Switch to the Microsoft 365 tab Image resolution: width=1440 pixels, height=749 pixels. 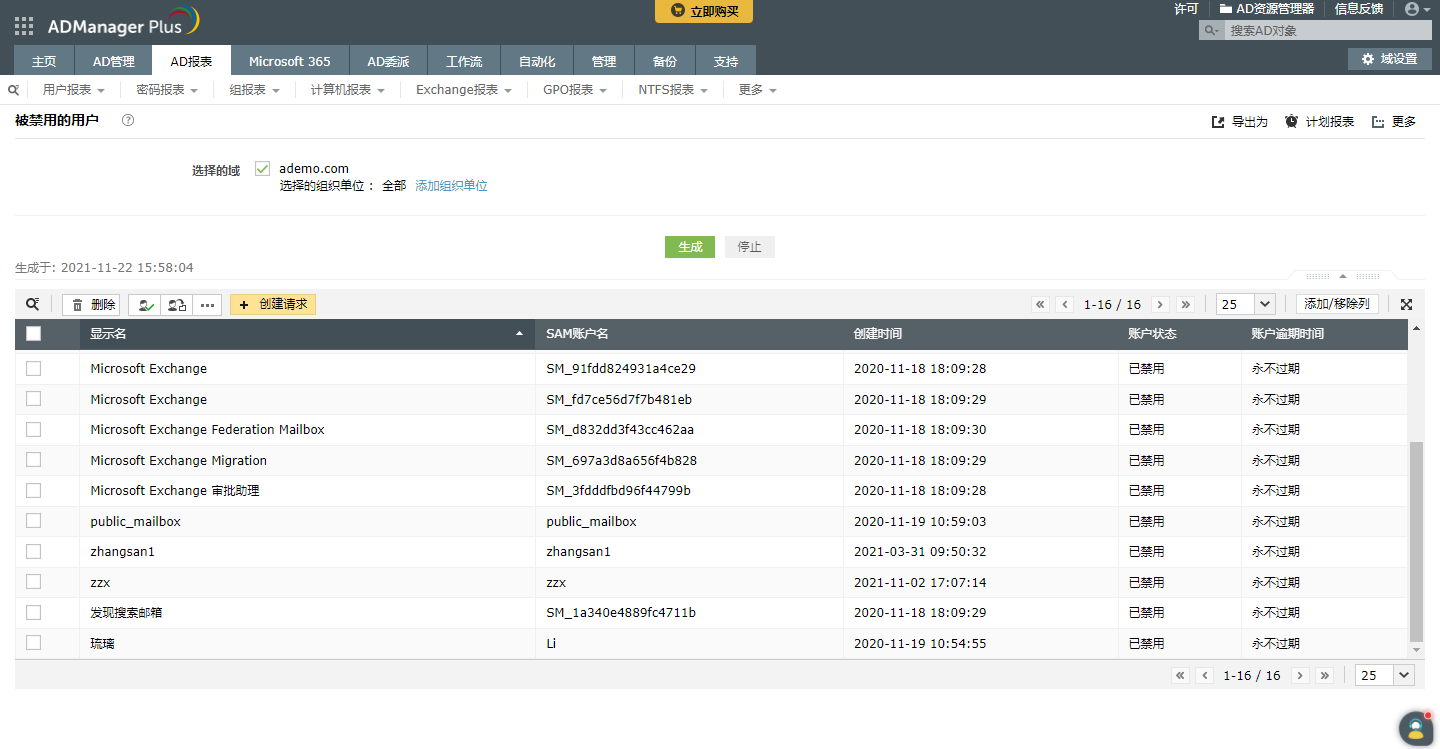(289, 61)
